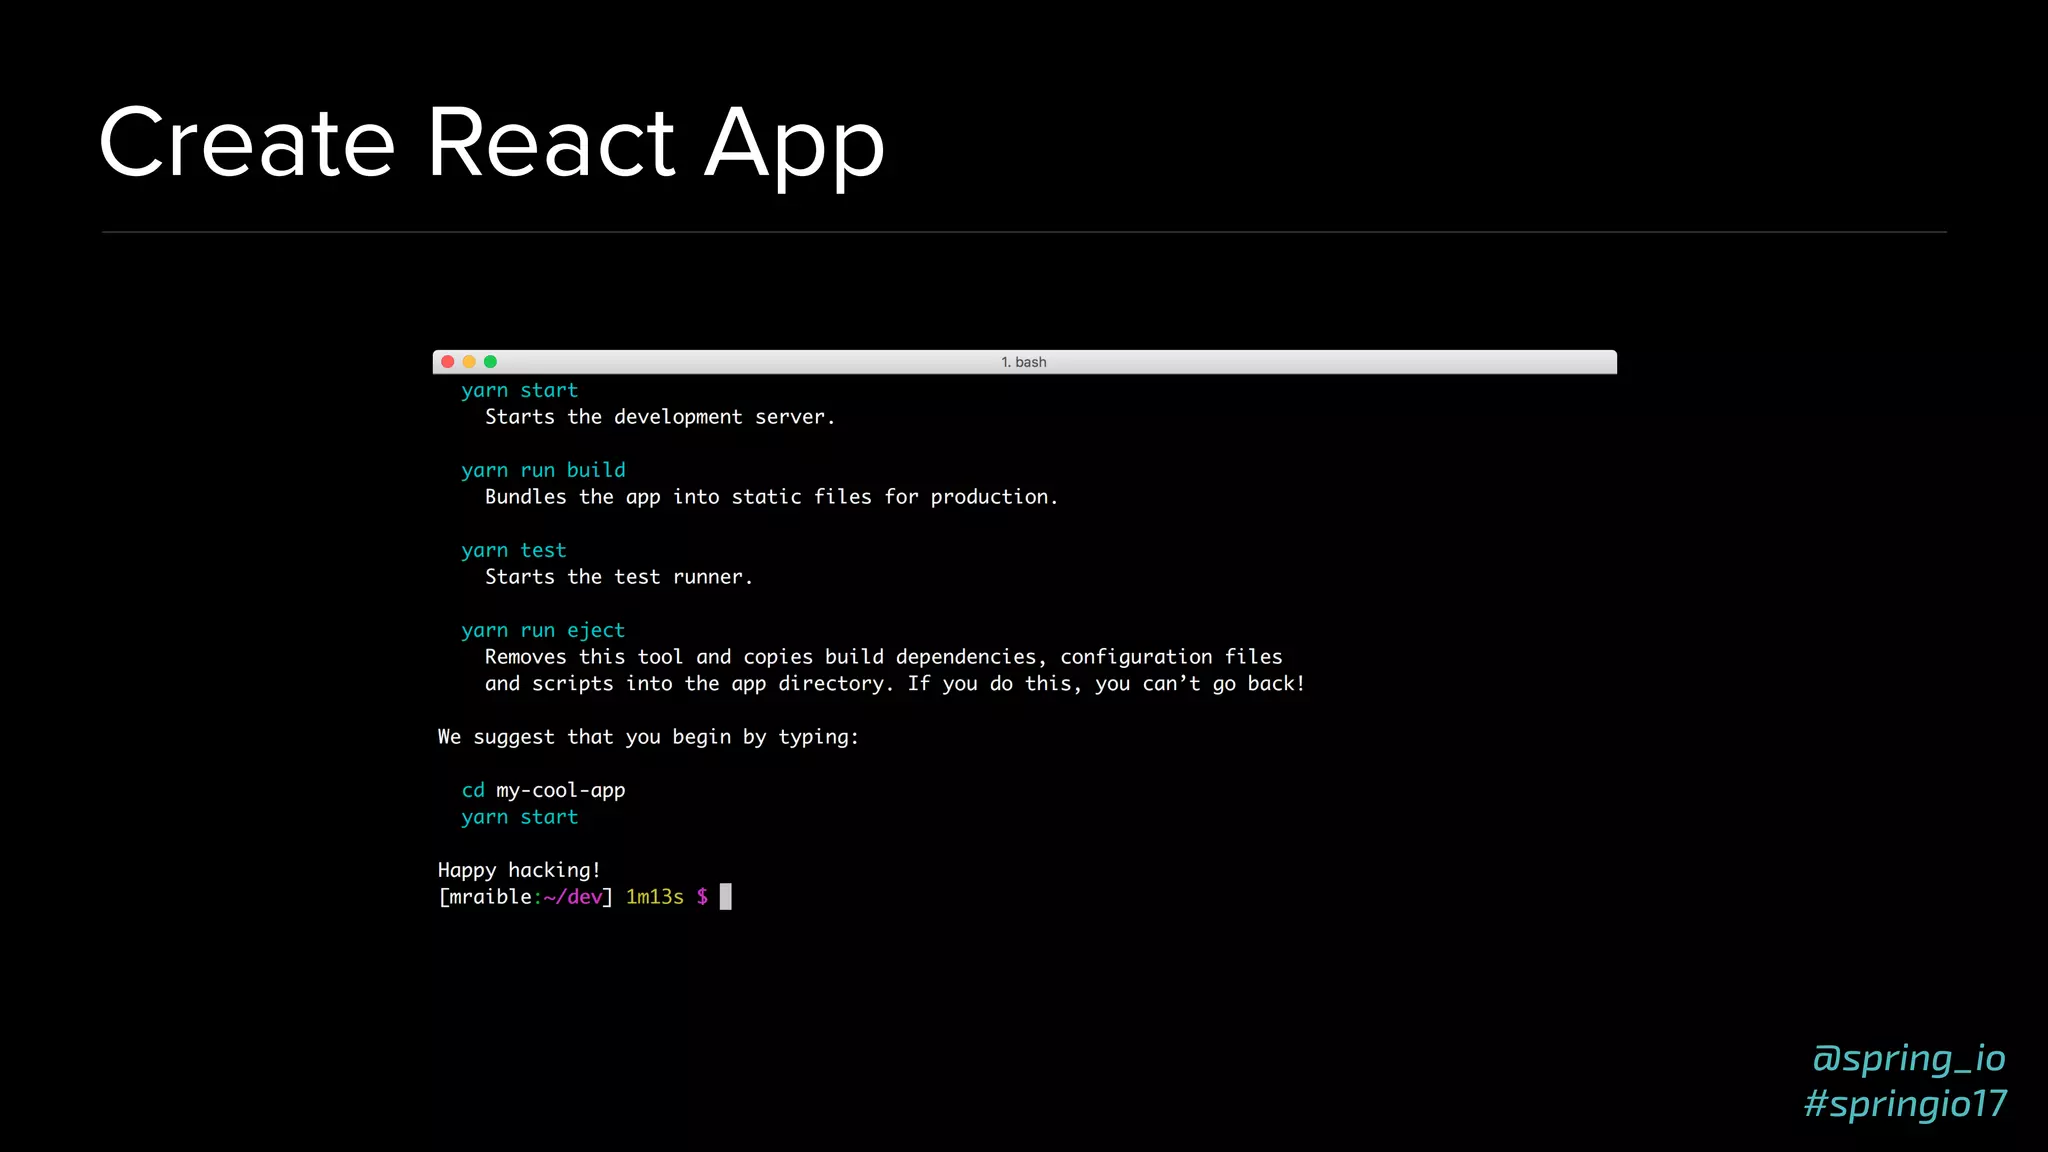
Task: Click 'and scripts into the app directory' line
Action: coord(895,684)
